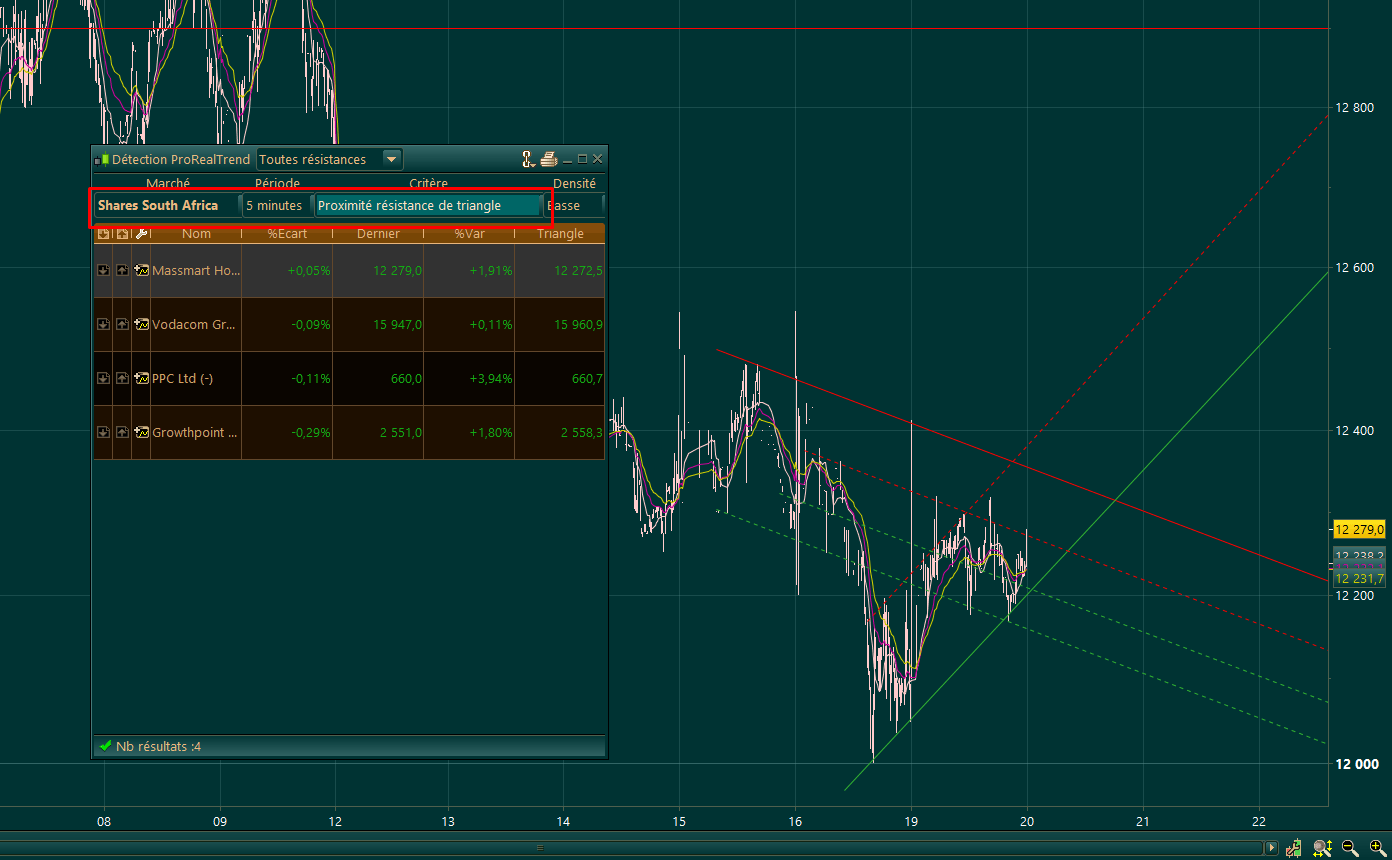Open new chart icon for PPC Ltd row

click(141, 378)
